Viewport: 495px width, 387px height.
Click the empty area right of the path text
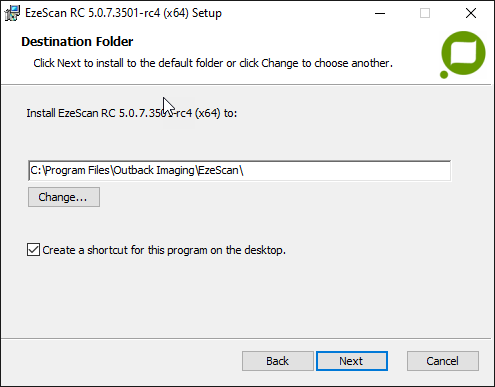(347, 171)
